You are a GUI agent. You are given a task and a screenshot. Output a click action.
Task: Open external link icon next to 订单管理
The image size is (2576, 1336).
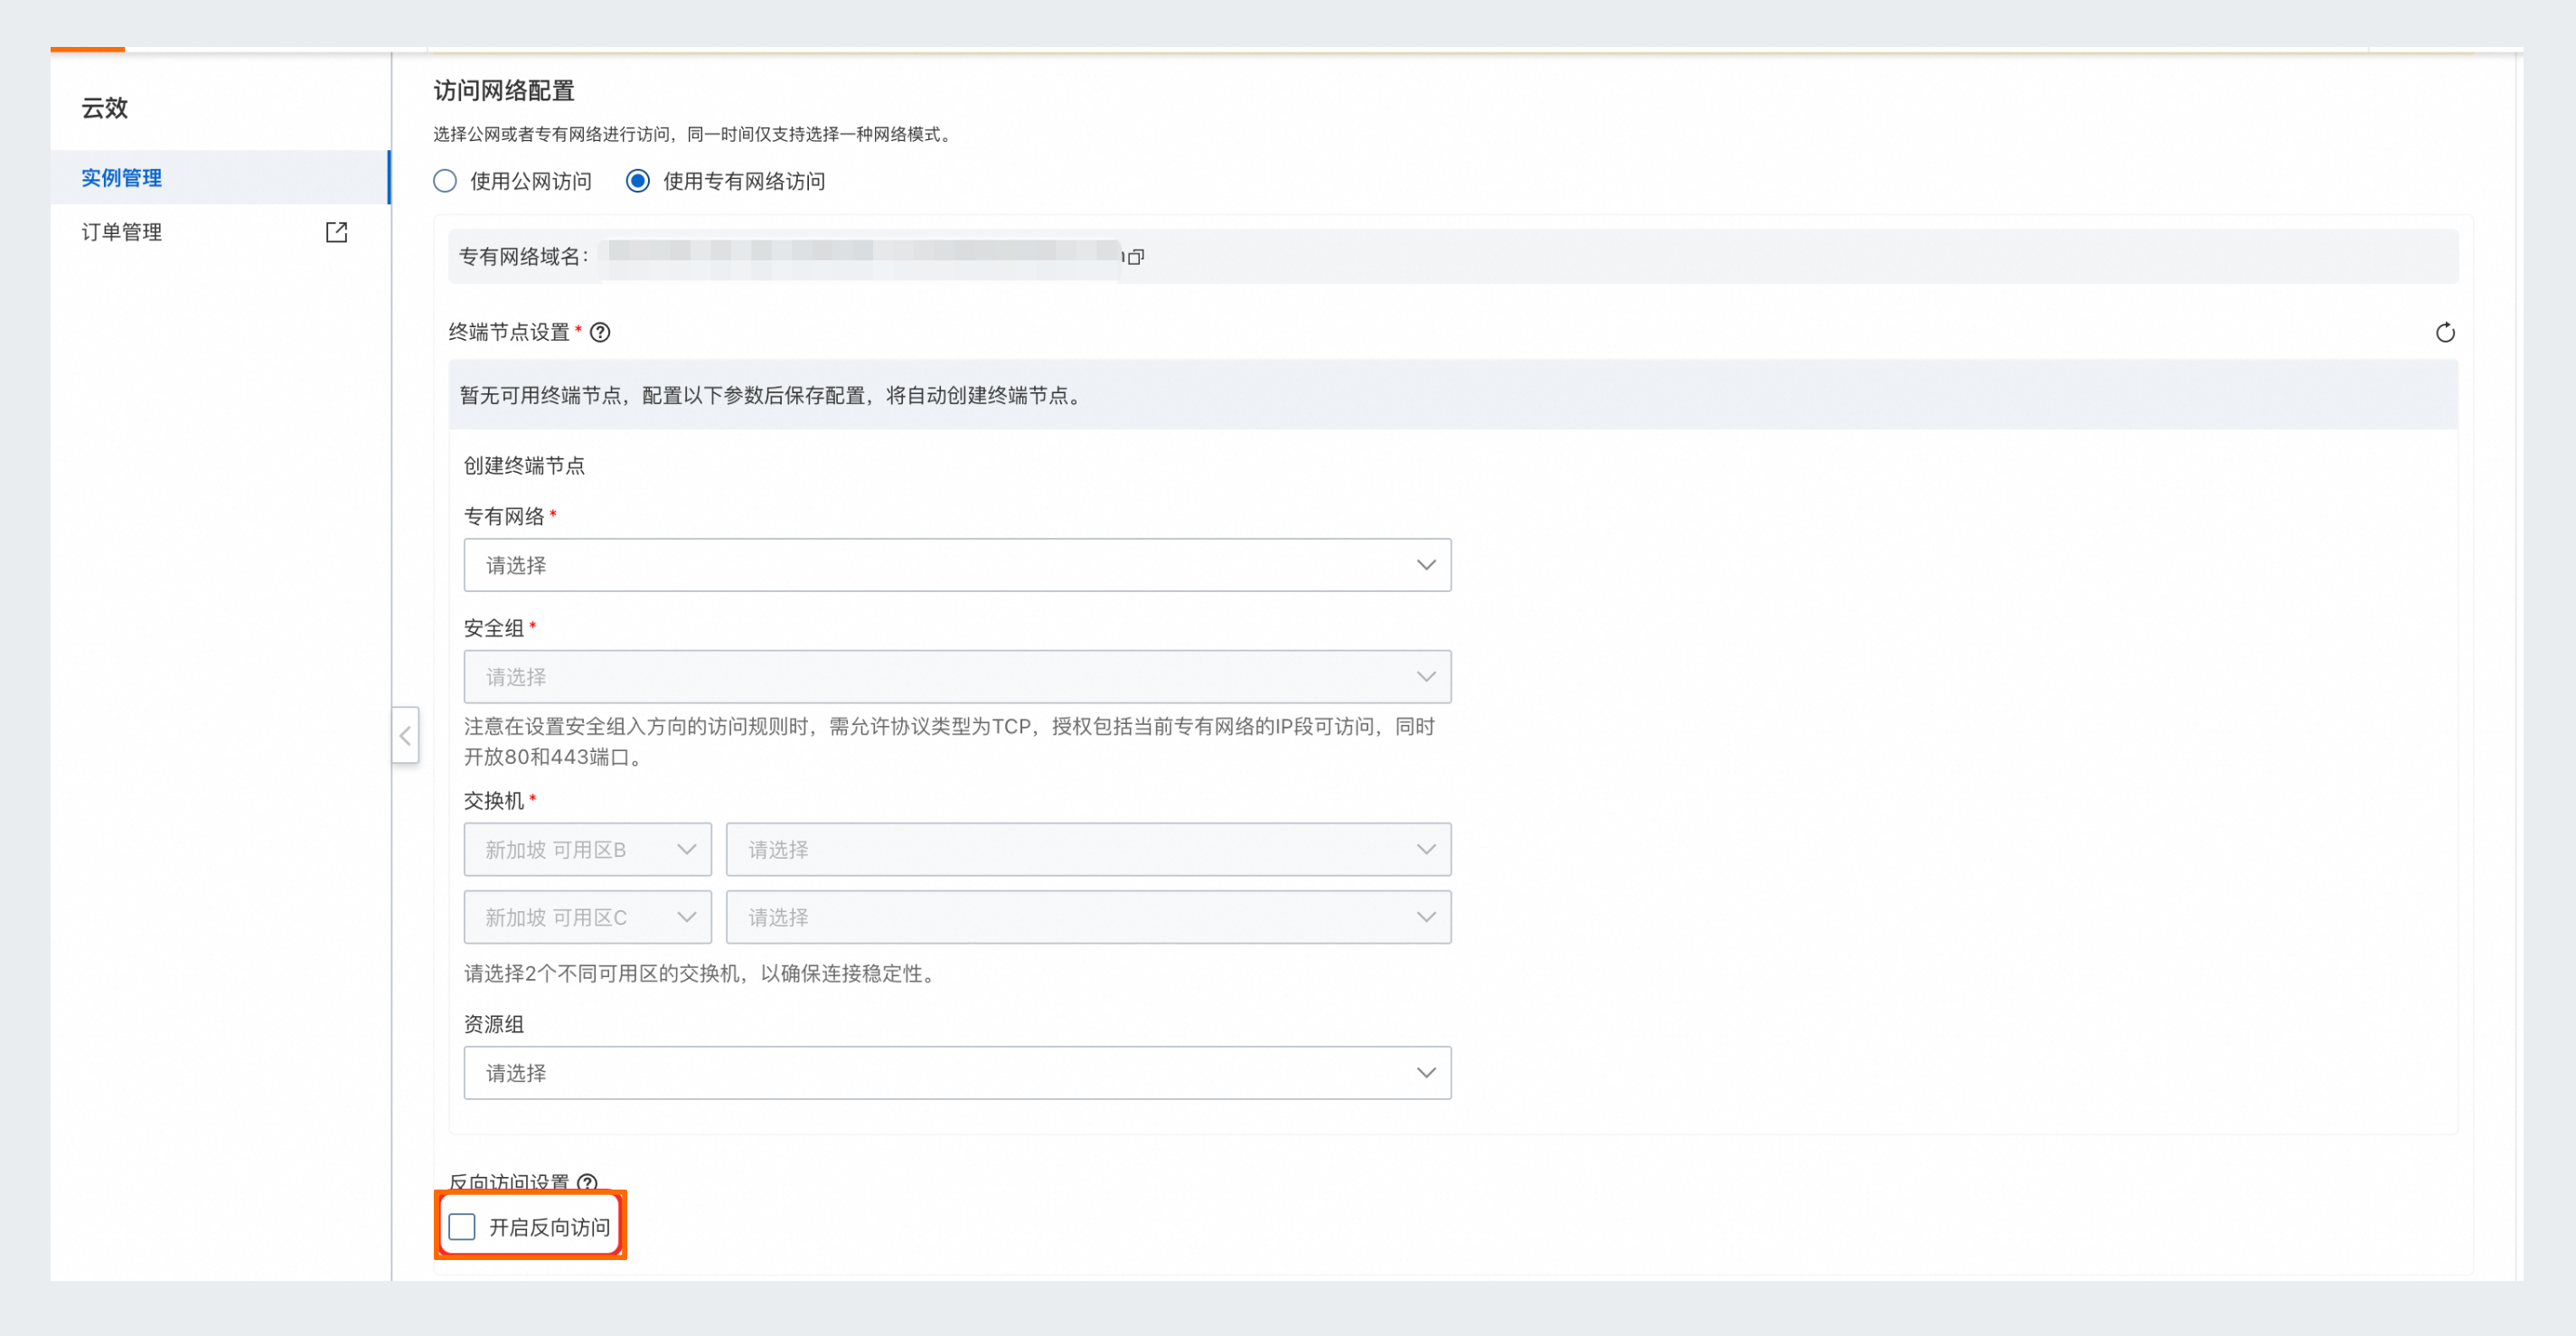(x=337, y=232)
